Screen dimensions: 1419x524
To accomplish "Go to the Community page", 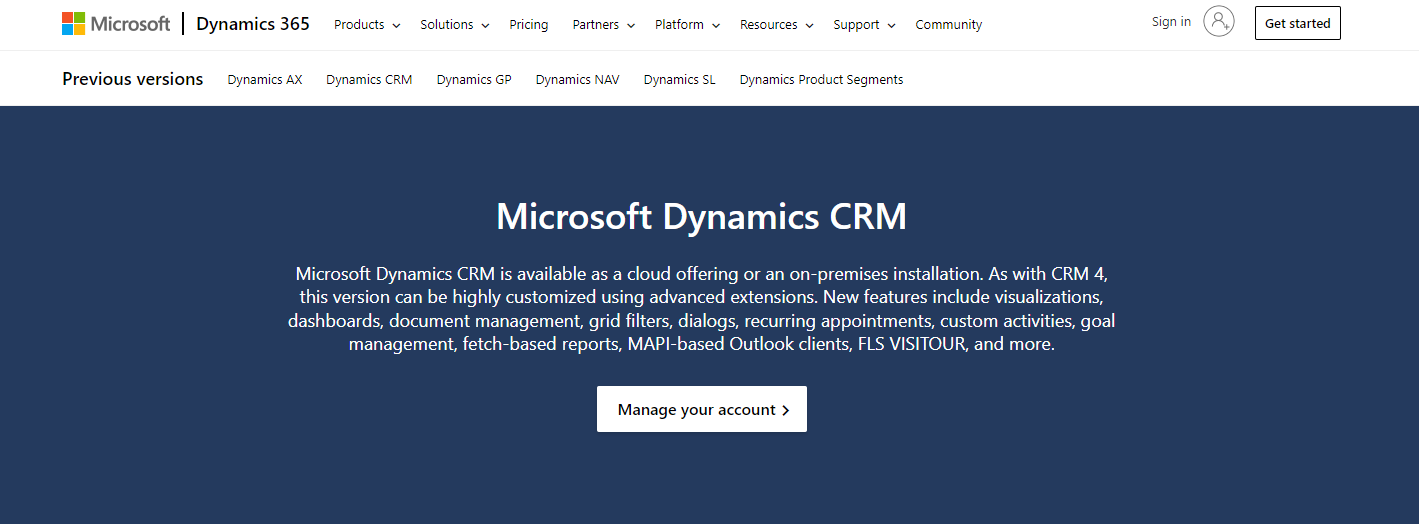I will point(949,25).
